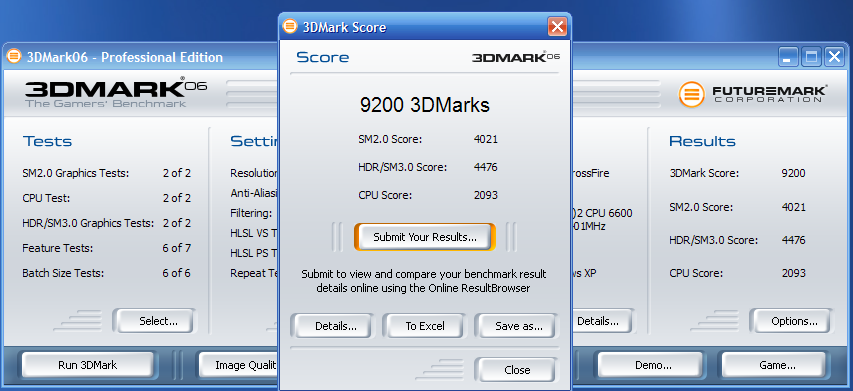Open score Details in the dialog
This screenshot has width=853, height=391.
(336, 326)
